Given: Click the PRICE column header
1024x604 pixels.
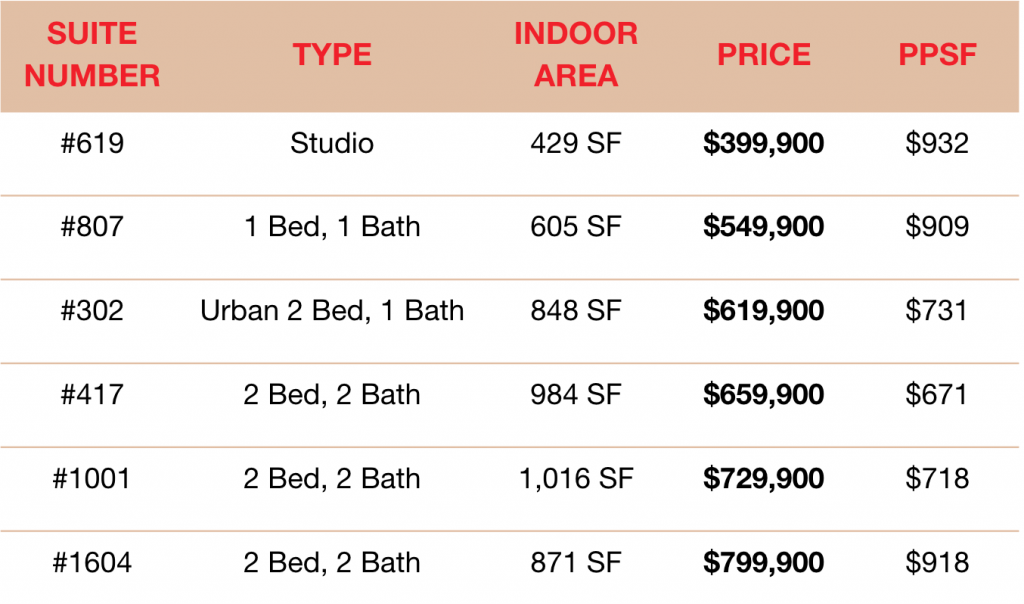Looking at the screenshot, I should pos(764,56).
